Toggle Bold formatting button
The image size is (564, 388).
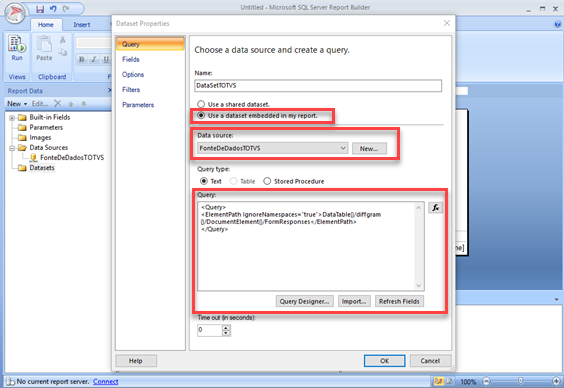coord(82,60)
